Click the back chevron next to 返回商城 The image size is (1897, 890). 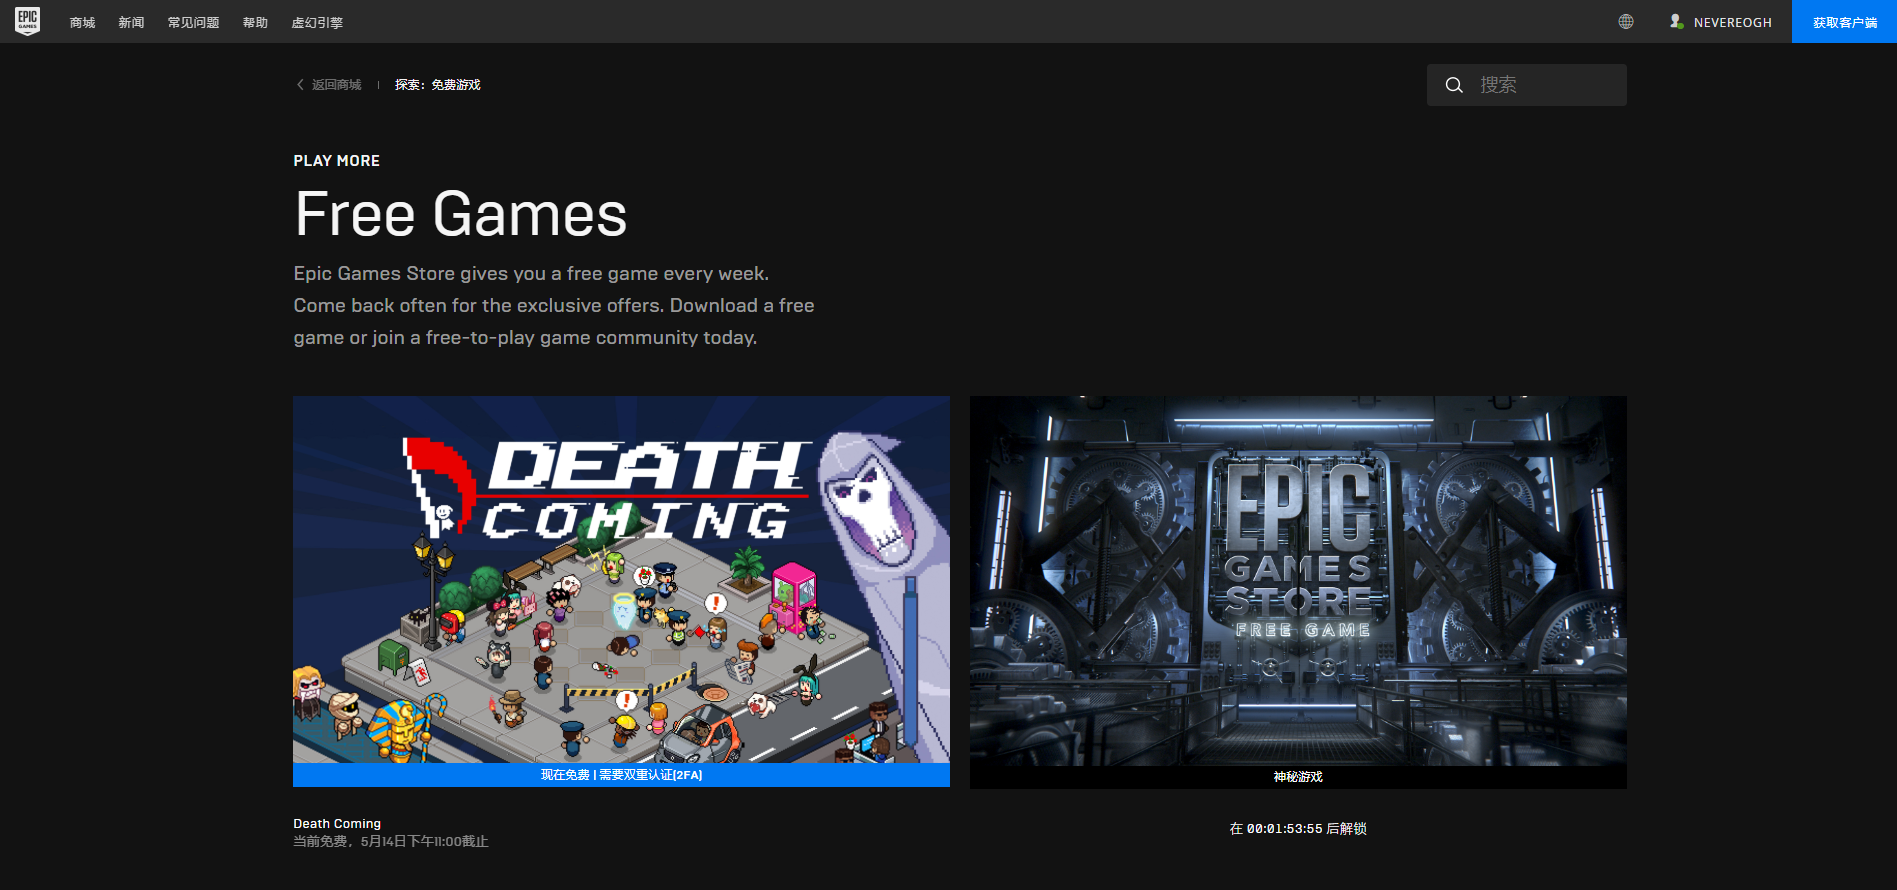tap(300, 85)
